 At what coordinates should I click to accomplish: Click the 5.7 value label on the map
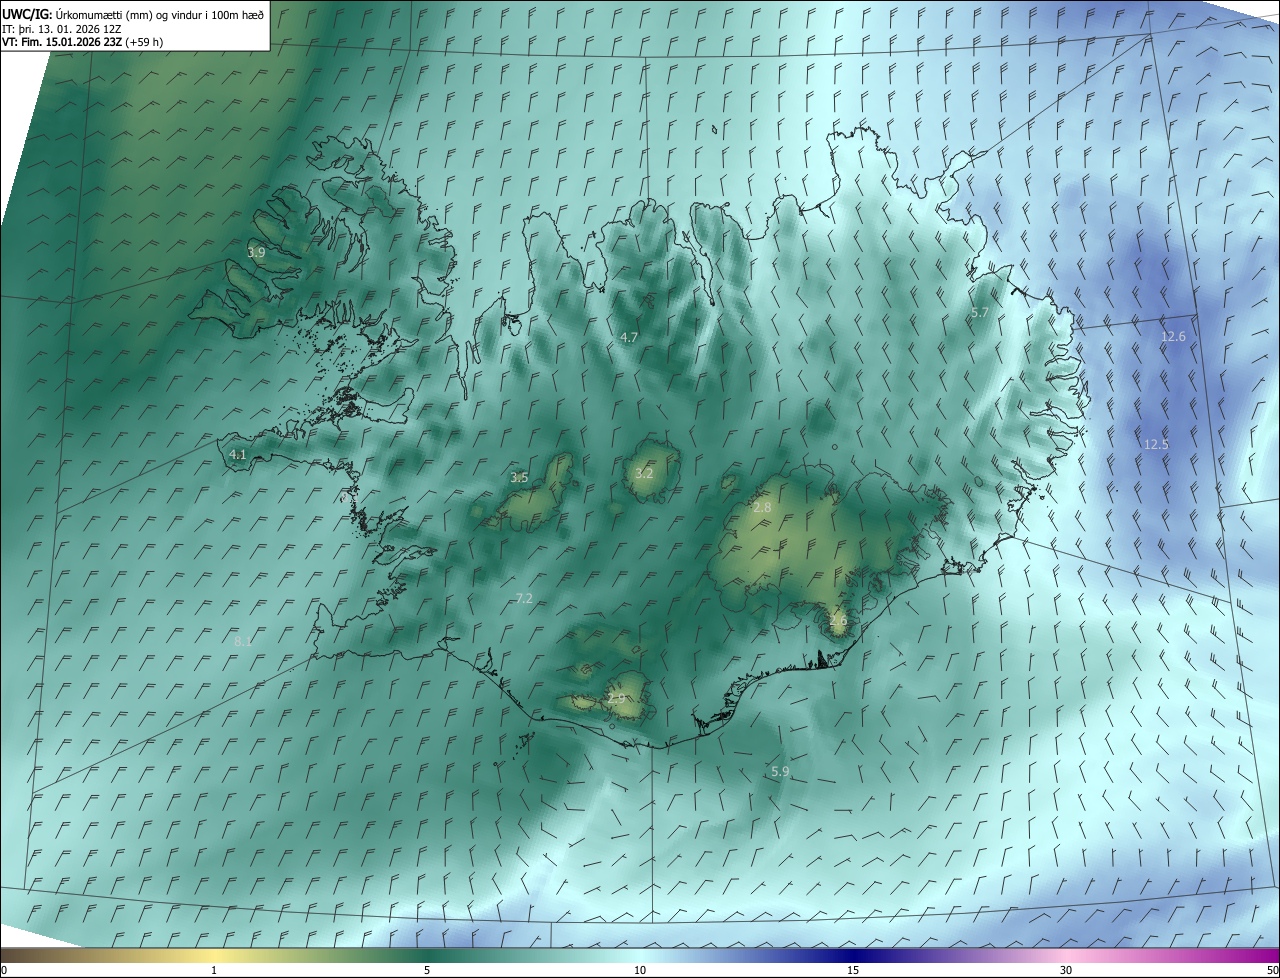point(980,313)
